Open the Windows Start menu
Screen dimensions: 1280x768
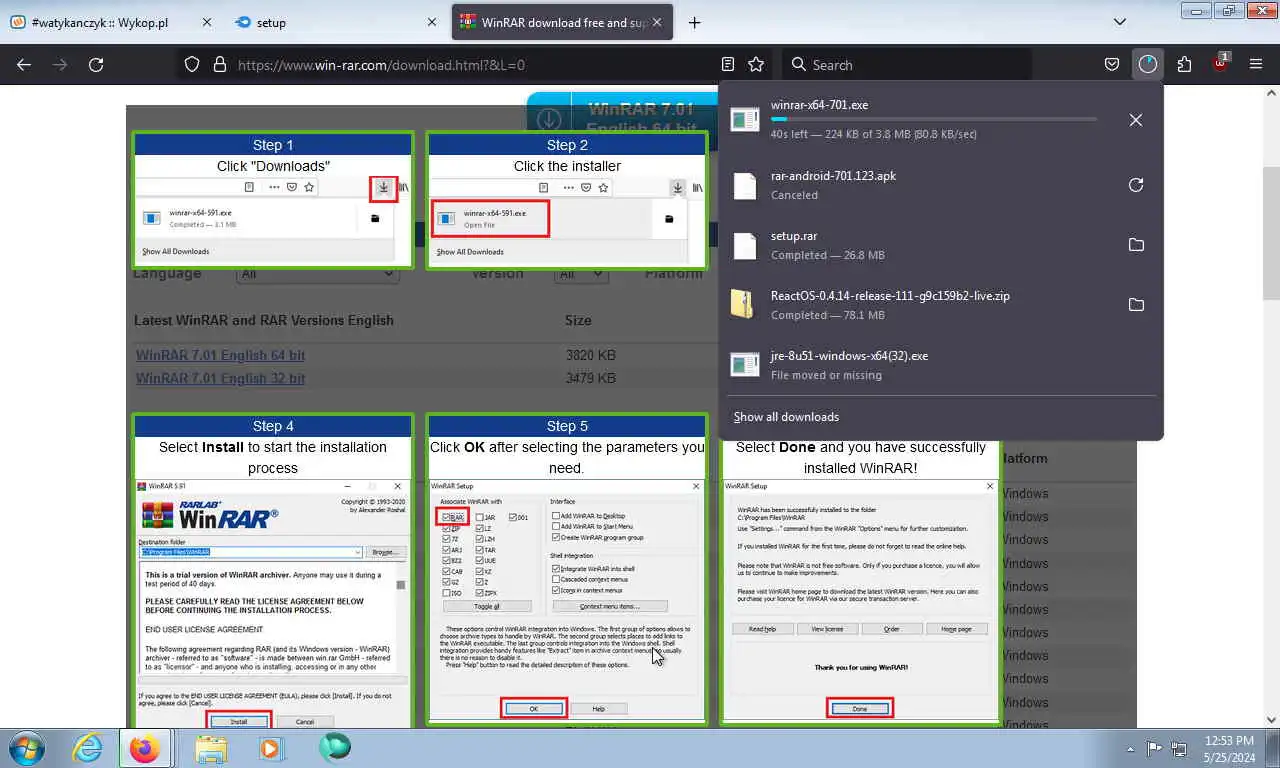tap(27, 748)
